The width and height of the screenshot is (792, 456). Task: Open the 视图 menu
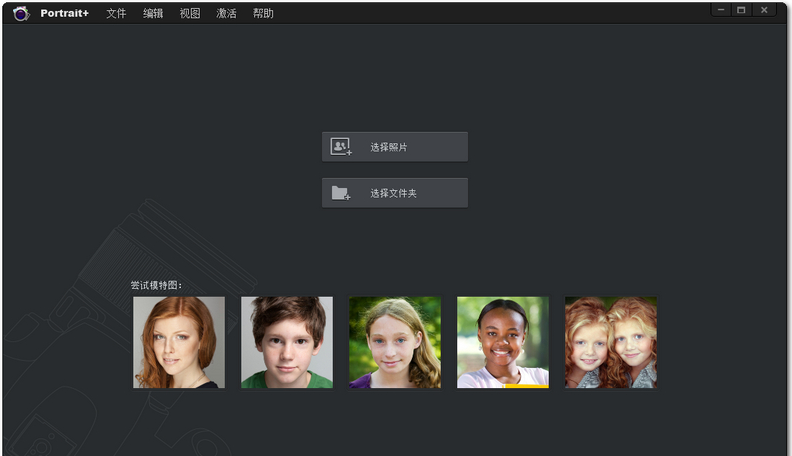click(190, 14)
